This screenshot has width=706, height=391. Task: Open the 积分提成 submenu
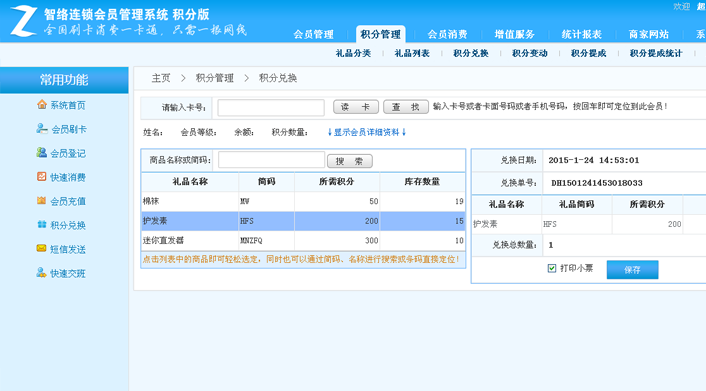click(588, 53)
